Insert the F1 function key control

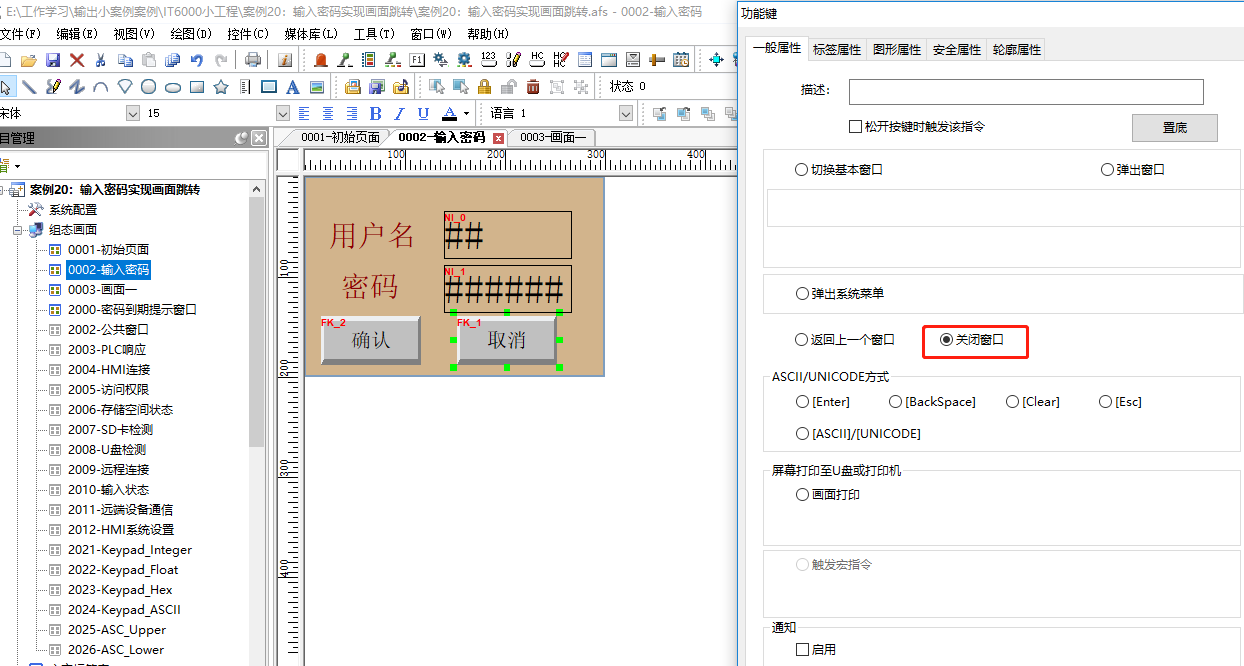[417, 60]
